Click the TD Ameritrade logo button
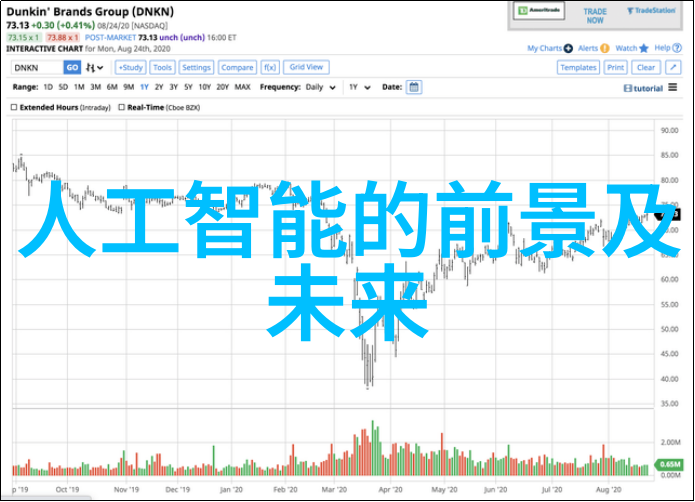Viewport: 695px width, 502px height. [539, 11]
